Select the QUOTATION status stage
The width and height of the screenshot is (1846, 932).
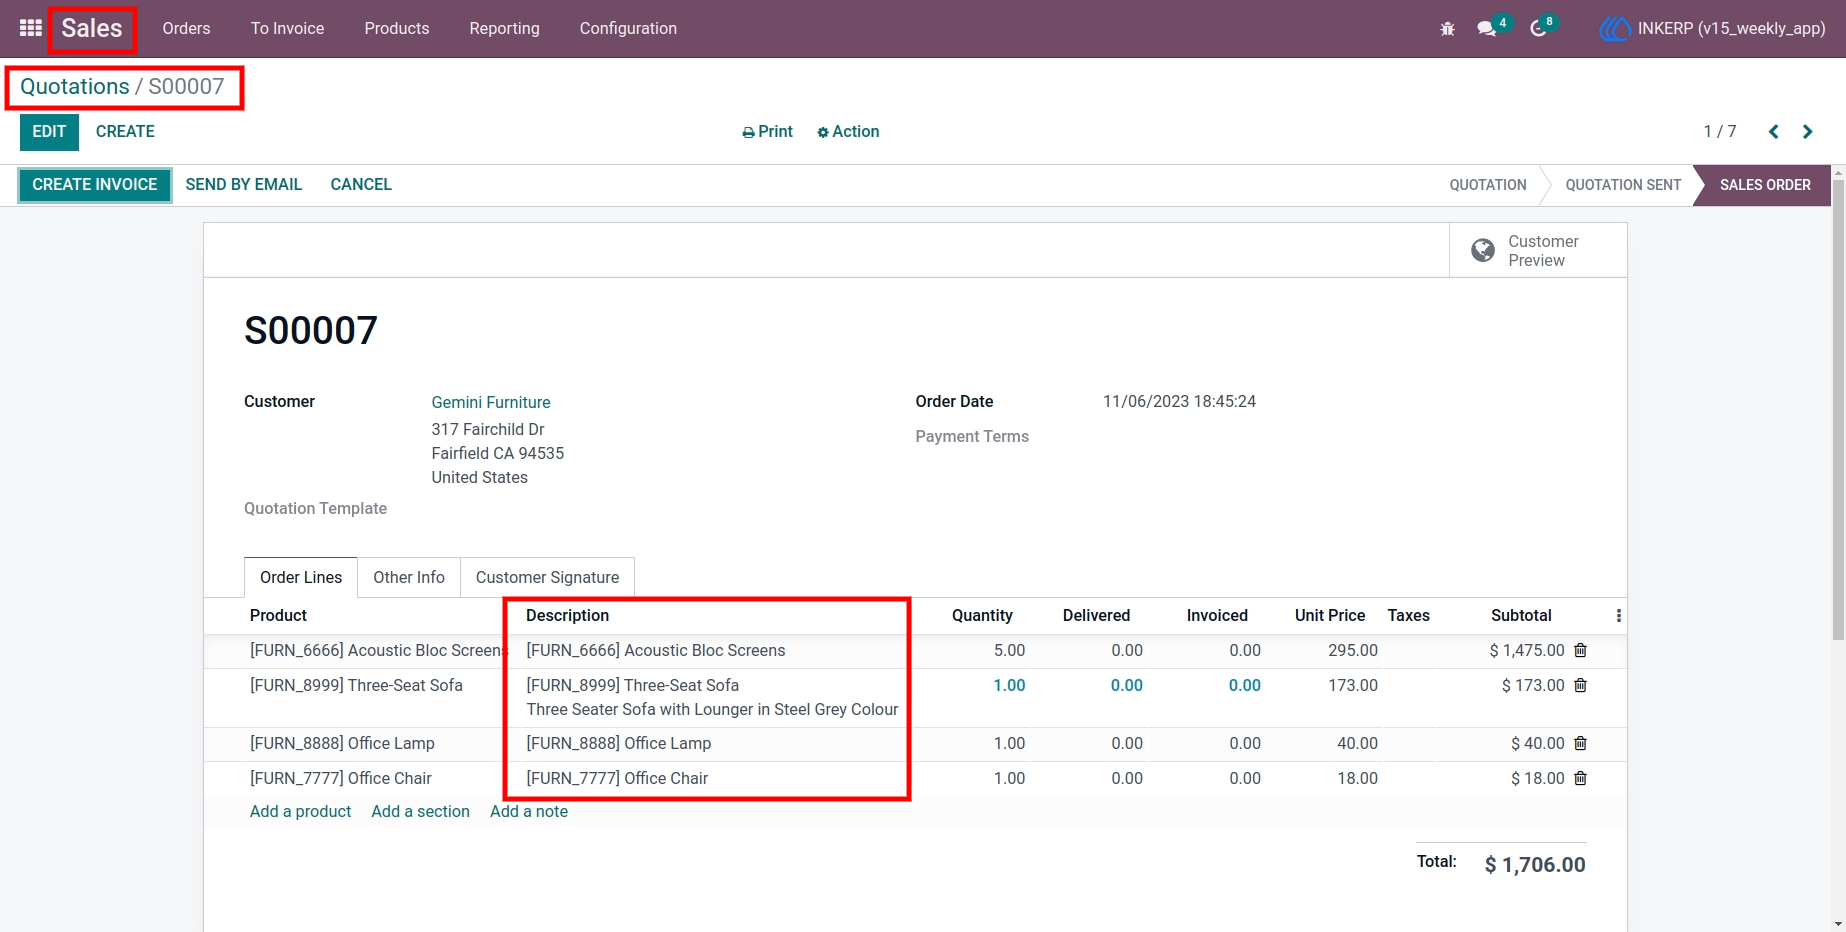(x=1488, y=185)
